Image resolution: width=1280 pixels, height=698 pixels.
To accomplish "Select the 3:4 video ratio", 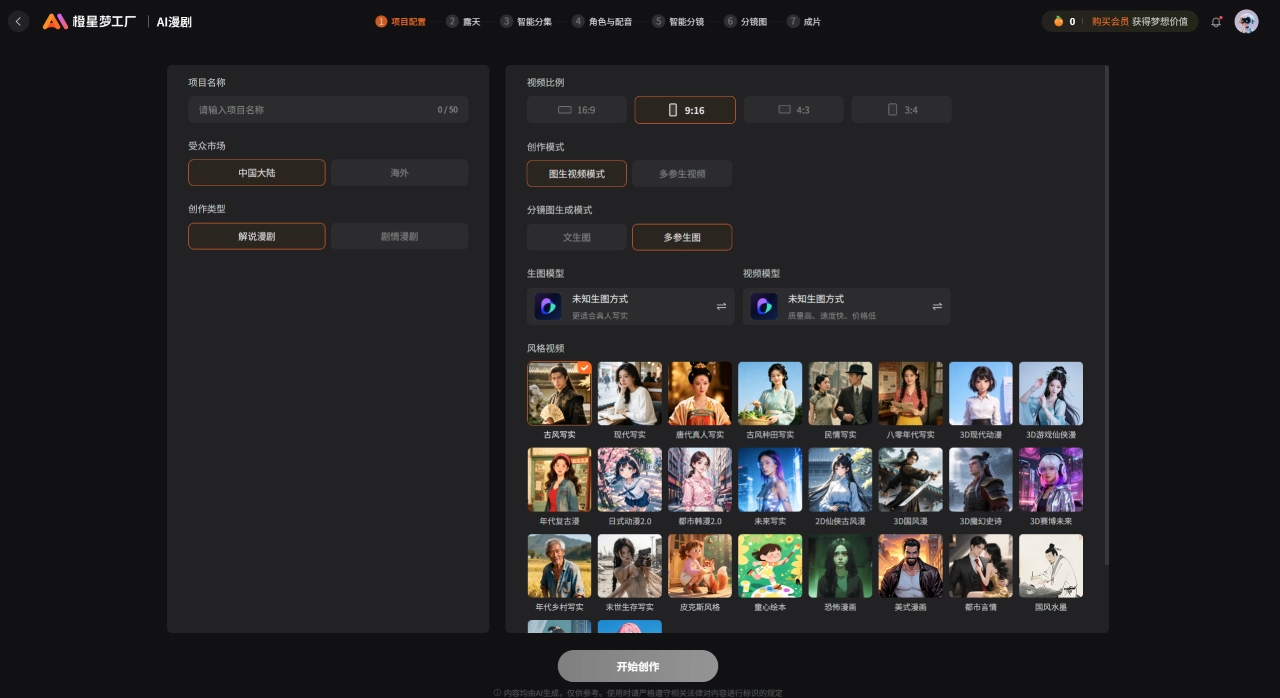I will pos(901,110).
